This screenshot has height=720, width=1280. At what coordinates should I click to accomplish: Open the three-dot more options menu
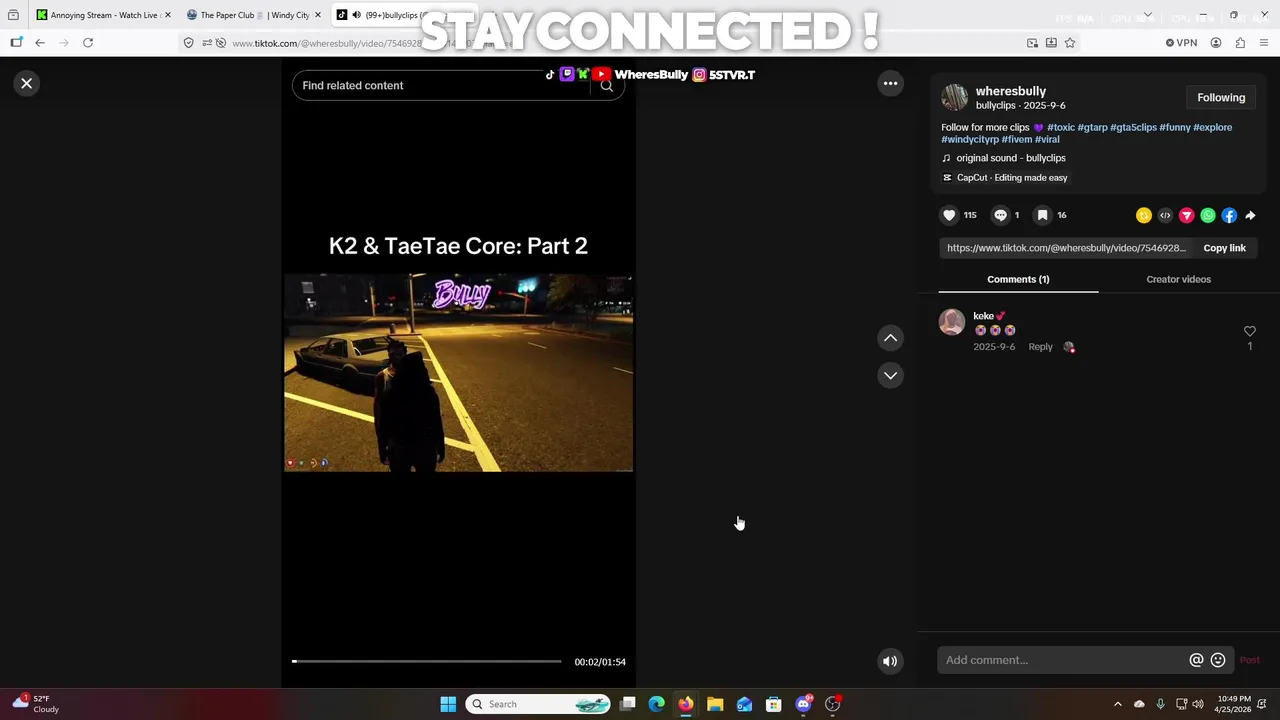click(x=890, y=84)
